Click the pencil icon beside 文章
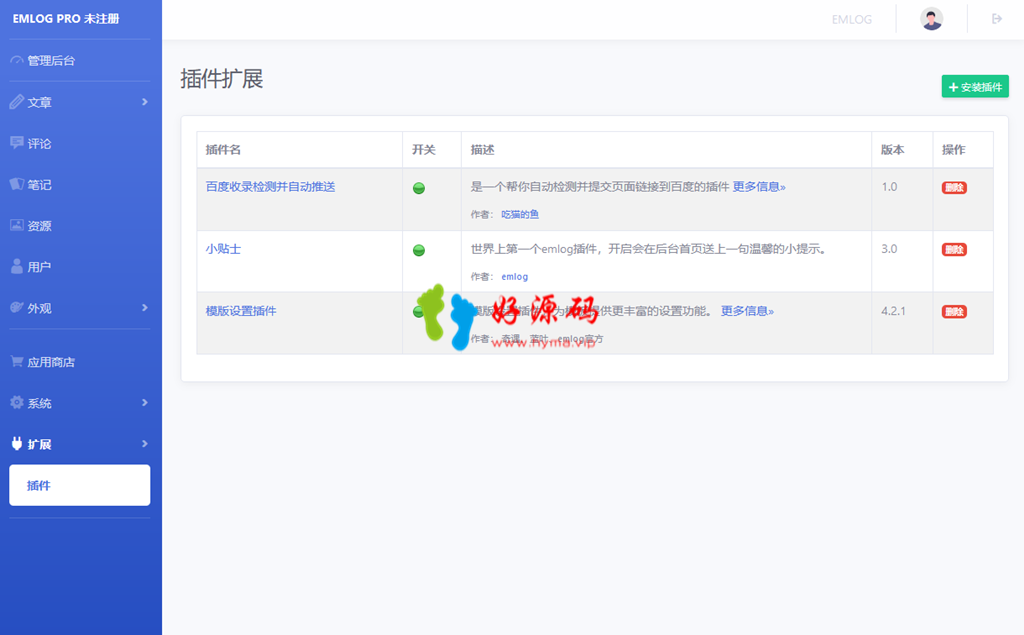This screenshot has width=1024, height=635. [x=16, y=102]
